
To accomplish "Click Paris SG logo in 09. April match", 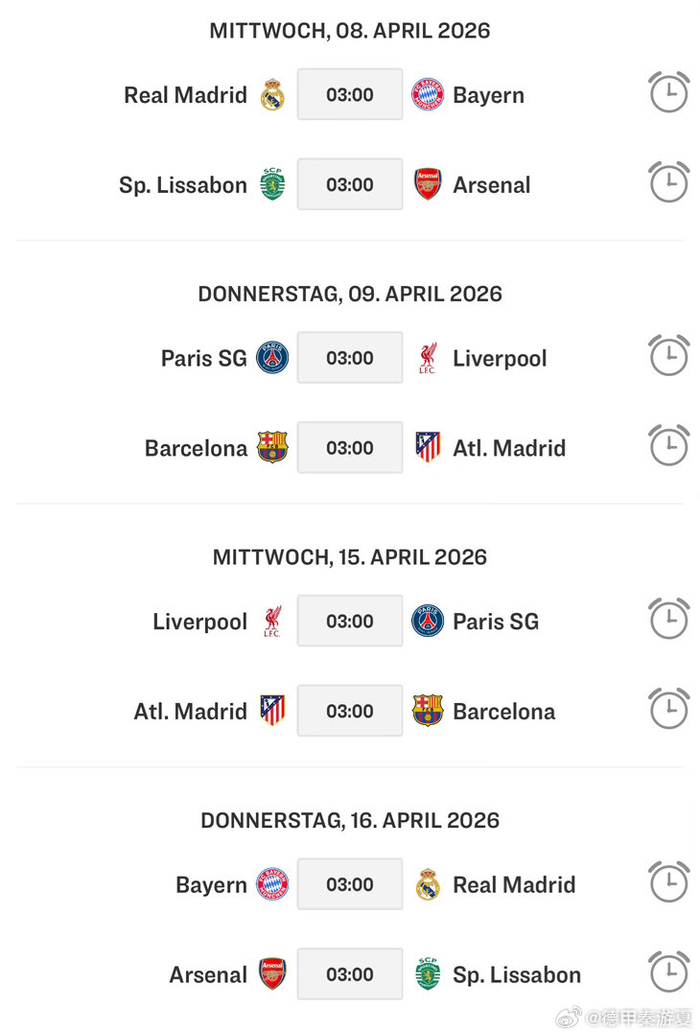I will (x=272, y=358).
